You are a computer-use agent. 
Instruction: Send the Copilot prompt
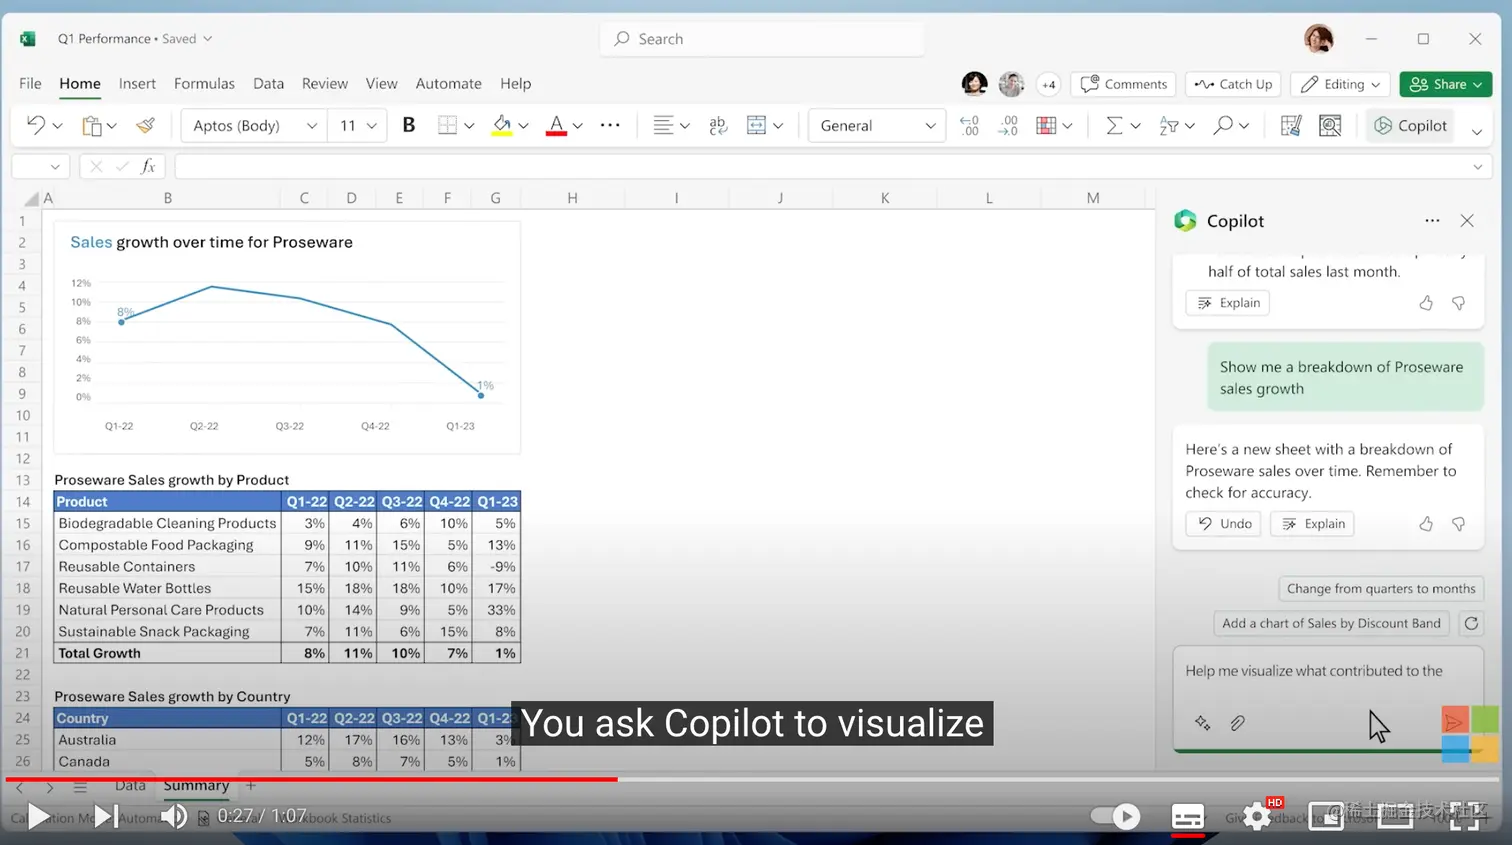pyautogui.click(x=1454, y=721)
